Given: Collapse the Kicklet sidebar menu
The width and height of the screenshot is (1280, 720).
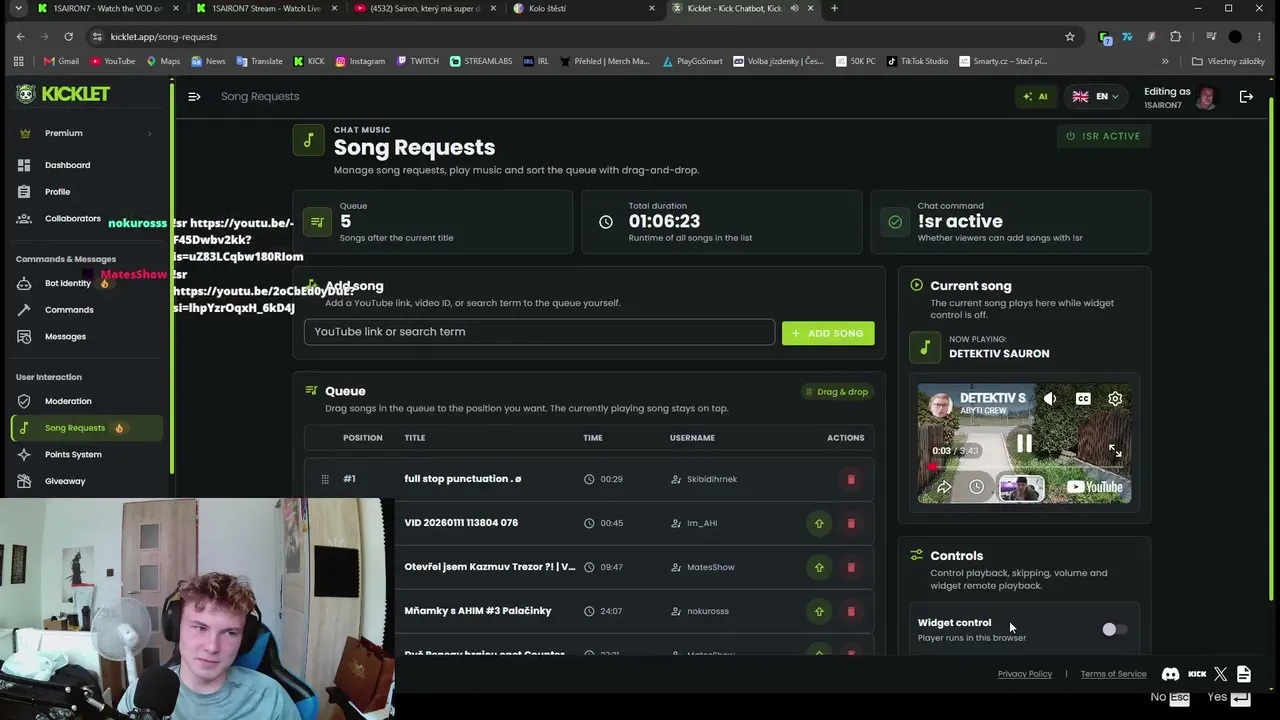Looking at the screenshot, I should pyautogui.click(x=194, y=97).
